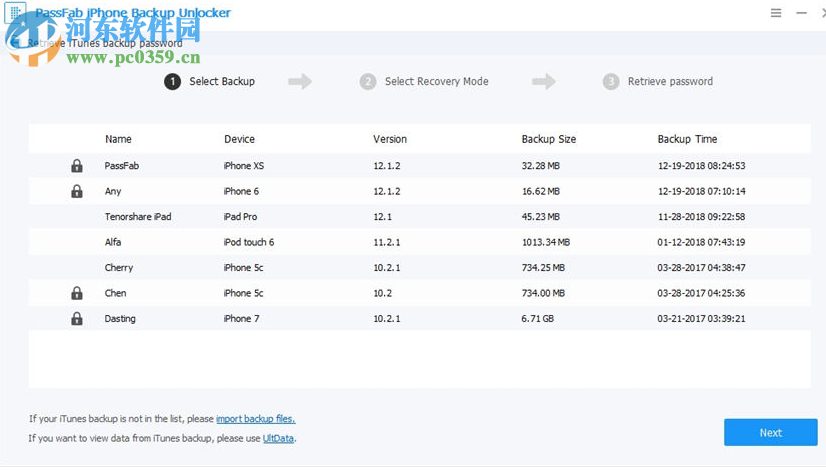
Task: Select the Retrieve password step label
Action: (670, 82)
